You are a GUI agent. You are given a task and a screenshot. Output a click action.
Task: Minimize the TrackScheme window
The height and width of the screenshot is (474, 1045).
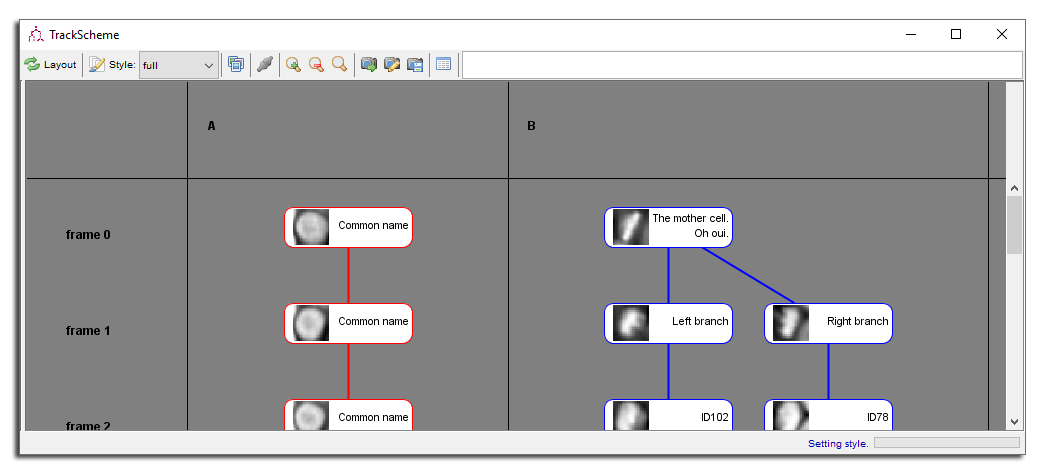tap(910, 34)
